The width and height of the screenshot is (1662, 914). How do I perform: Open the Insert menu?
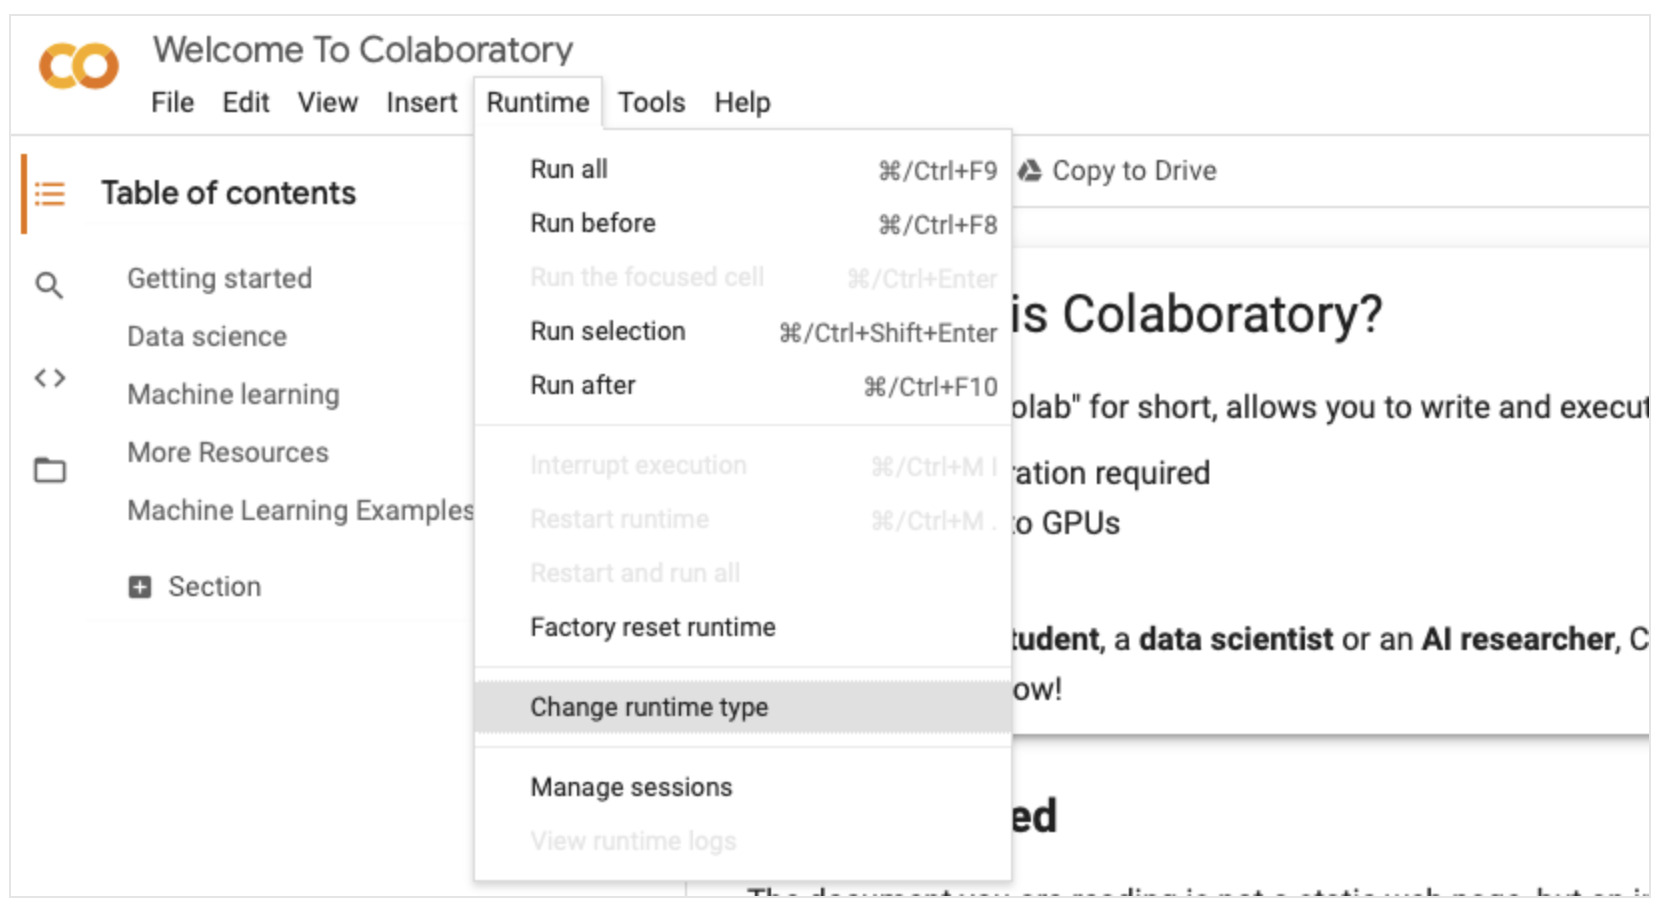coord(421,102)
